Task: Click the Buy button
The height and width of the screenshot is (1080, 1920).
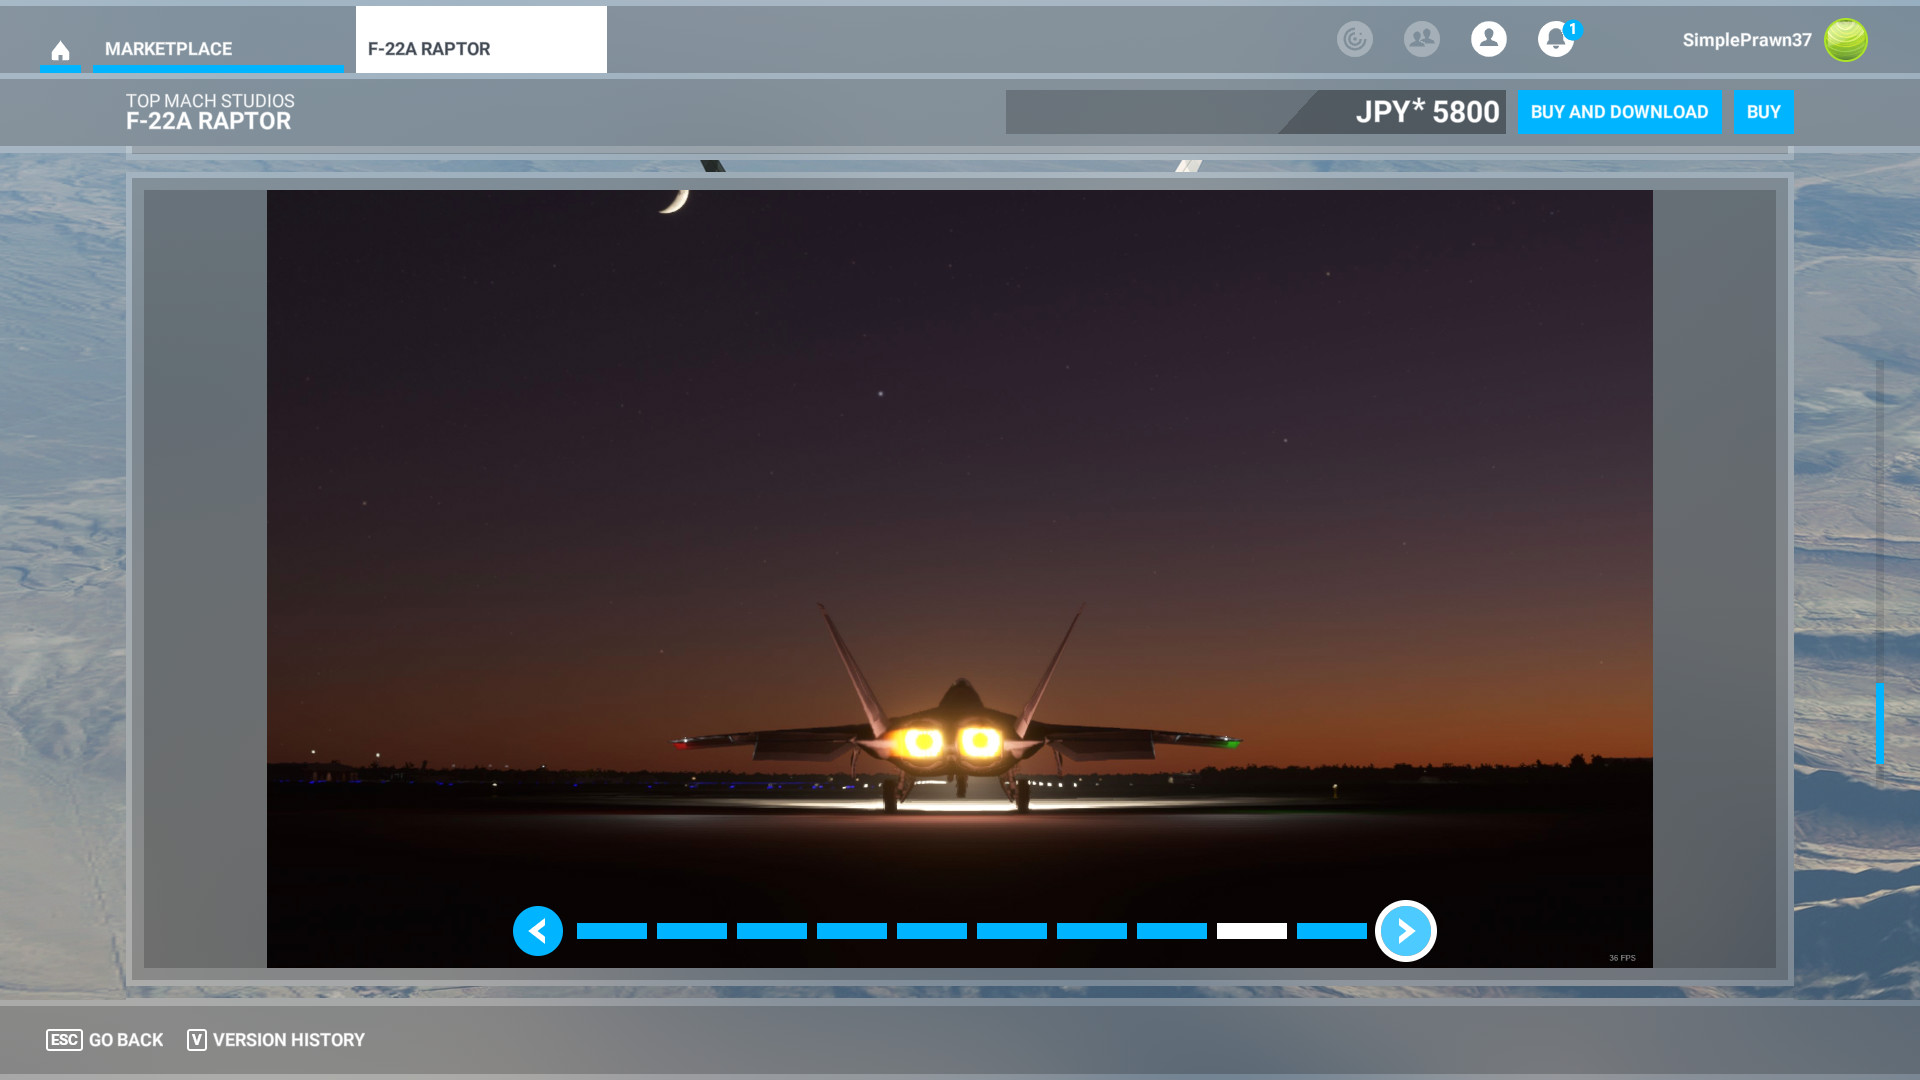Action: click(x=1763, y=112)
